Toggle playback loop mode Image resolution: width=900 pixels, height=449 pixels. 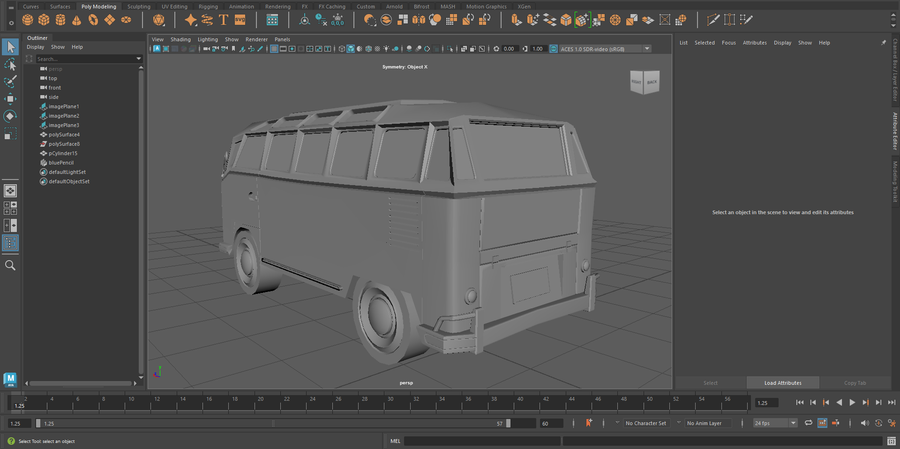[x=809, y=423]
